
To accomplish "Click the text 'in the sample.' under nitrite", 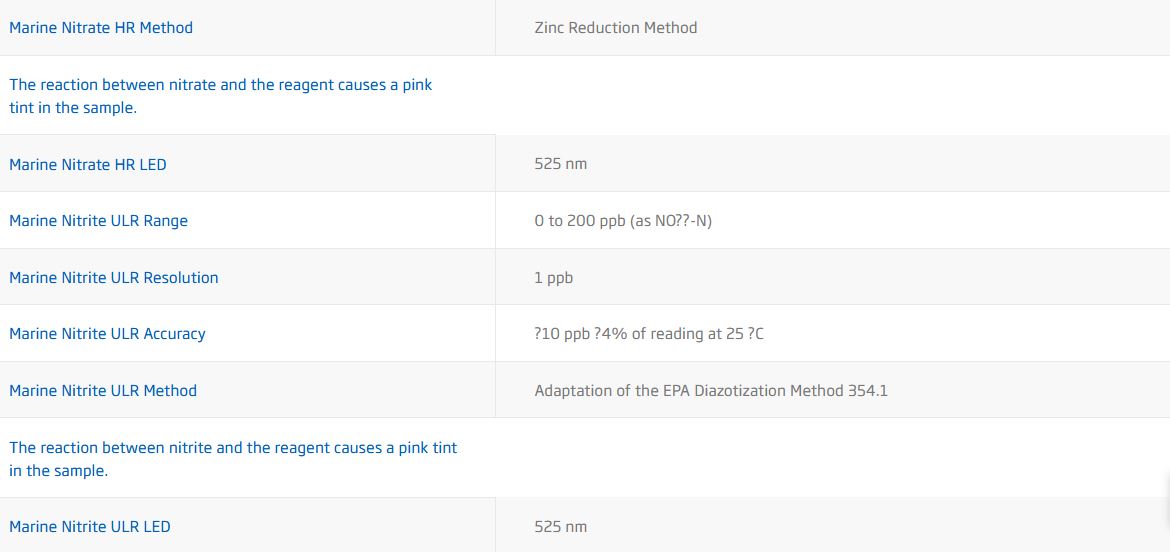I will coord(58,471).
